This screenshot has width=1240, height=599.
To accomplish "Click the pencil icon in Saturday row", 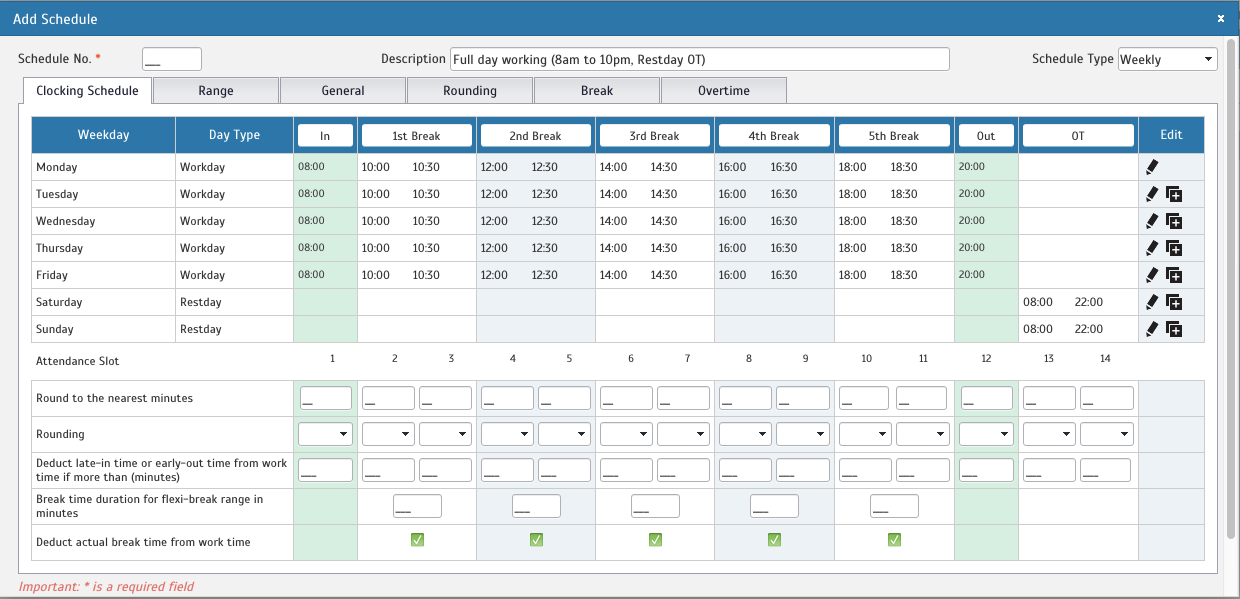I will point(1152,302).
